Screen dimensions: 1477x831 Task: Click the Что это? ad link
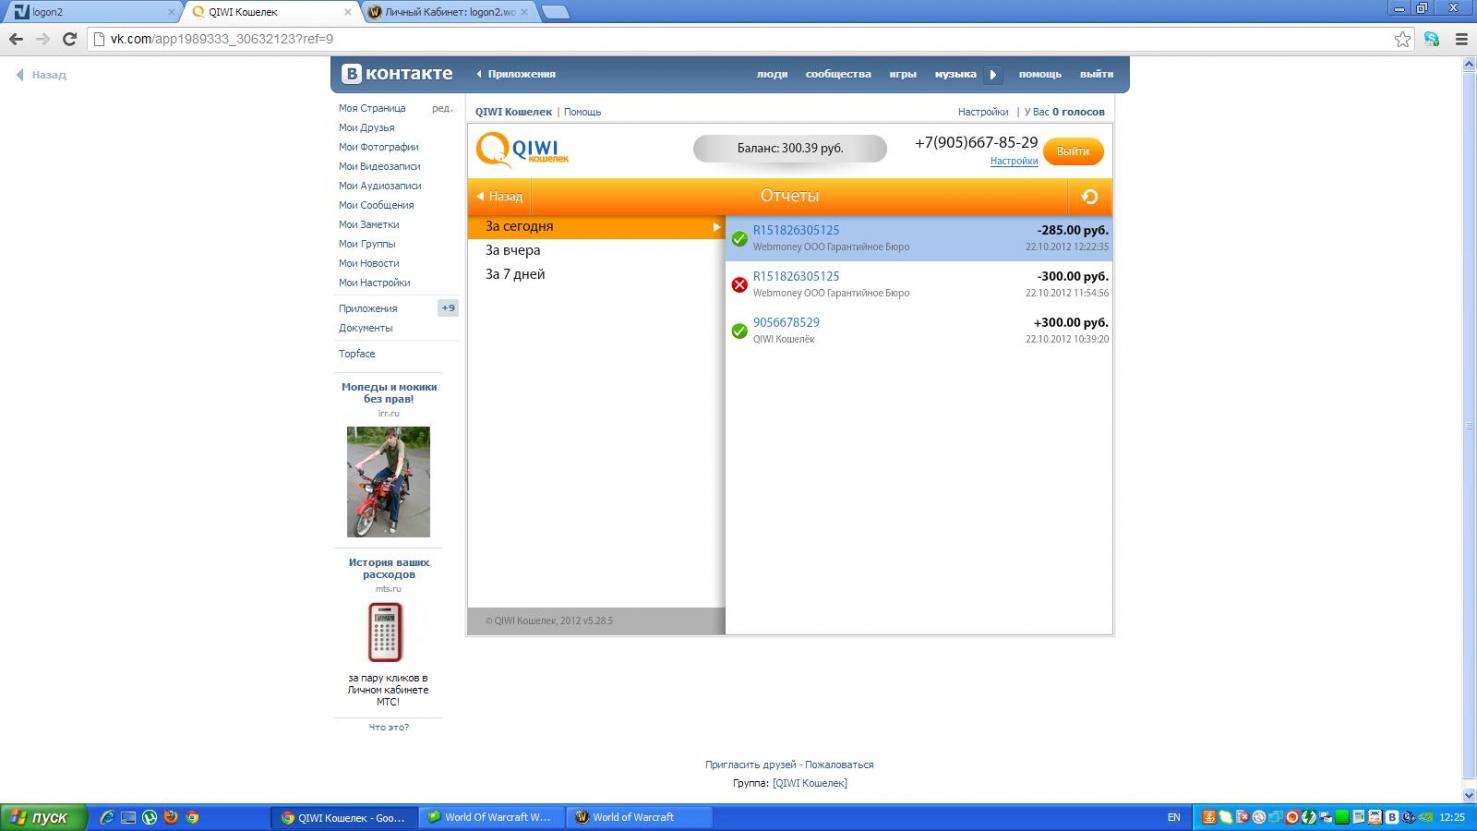click(x=389, y=727)
